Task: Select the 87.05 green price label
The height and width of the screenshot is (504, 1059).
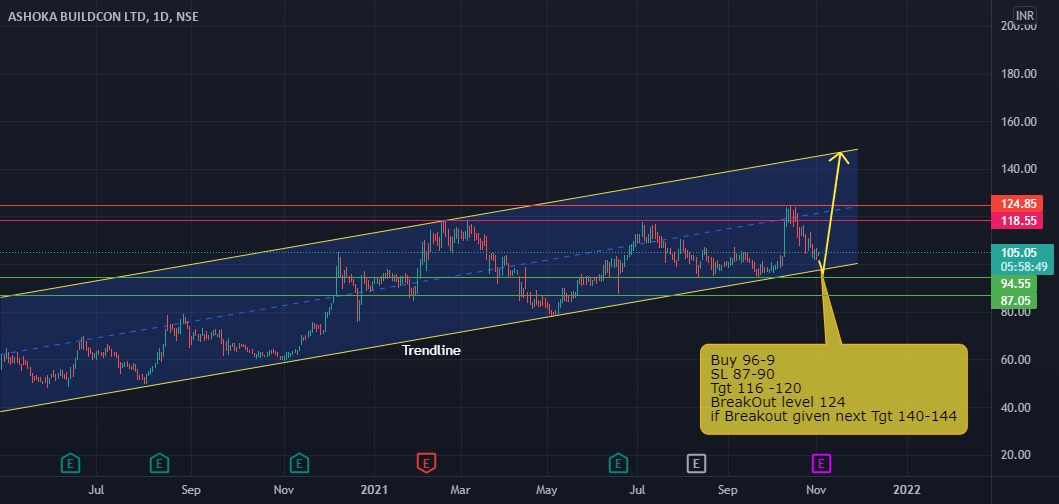Action: click(1013, 301)
